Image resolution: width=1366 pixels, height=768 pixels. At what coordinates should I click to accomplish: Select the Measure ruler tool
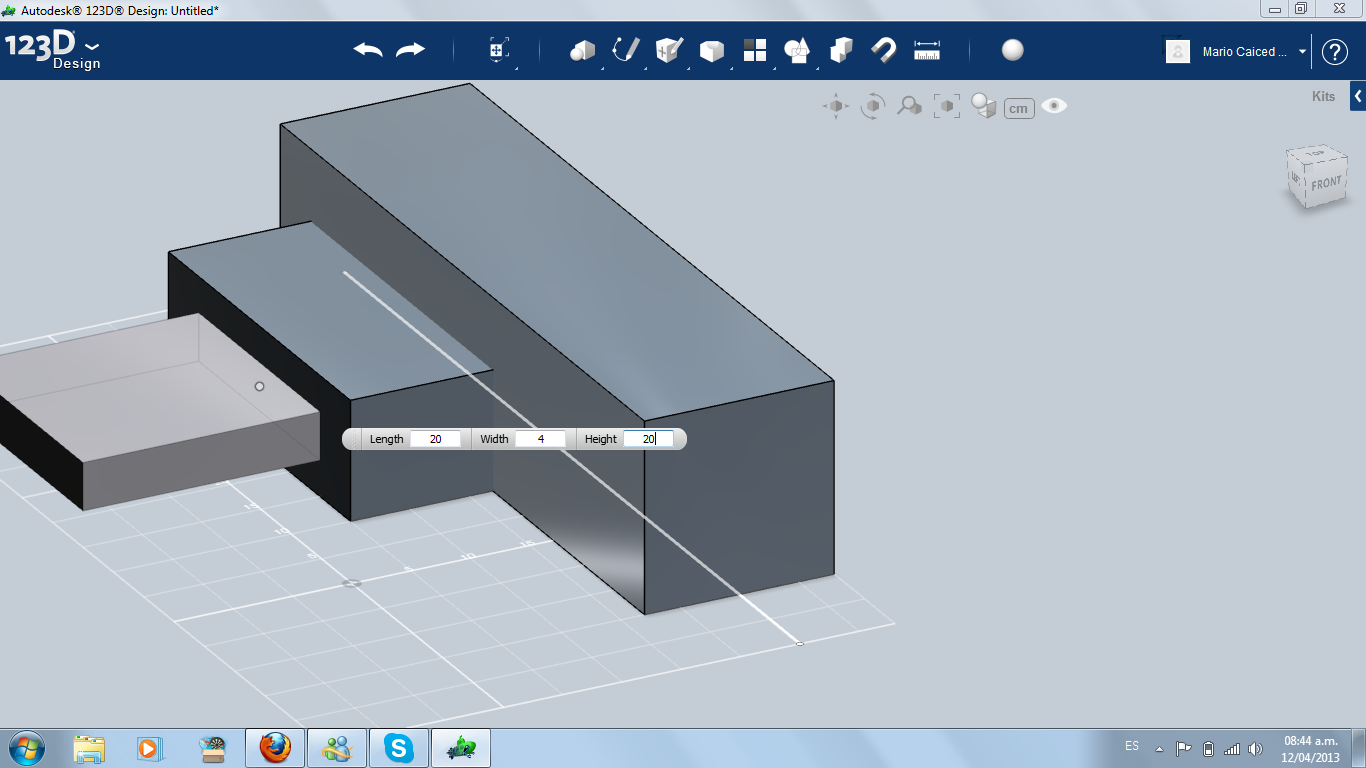[927, 50]
